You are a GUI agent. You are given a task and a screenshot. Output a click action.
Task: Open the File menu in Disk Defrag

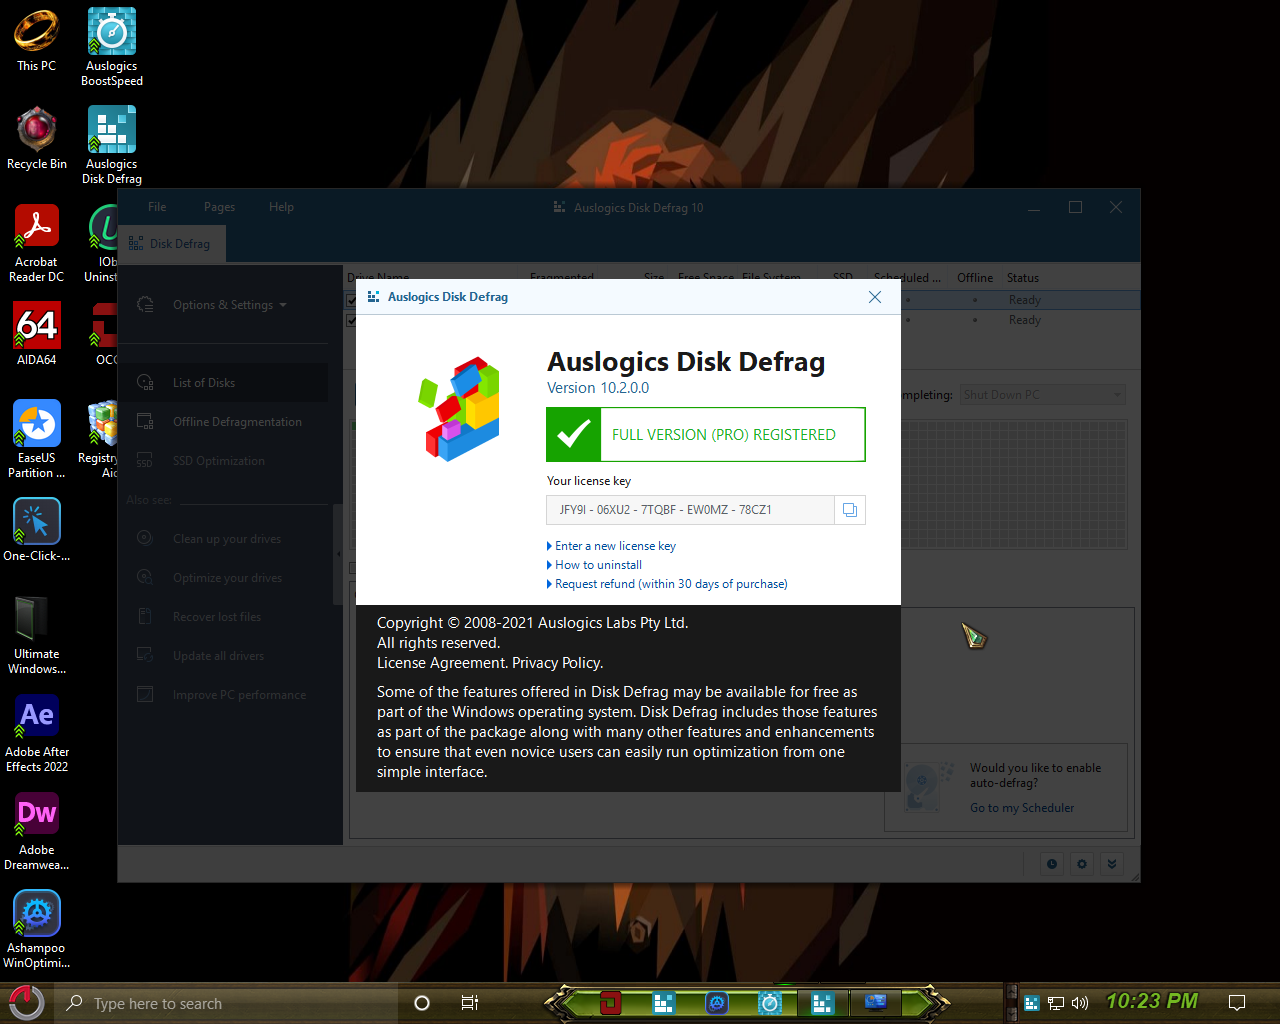[157, 207]
